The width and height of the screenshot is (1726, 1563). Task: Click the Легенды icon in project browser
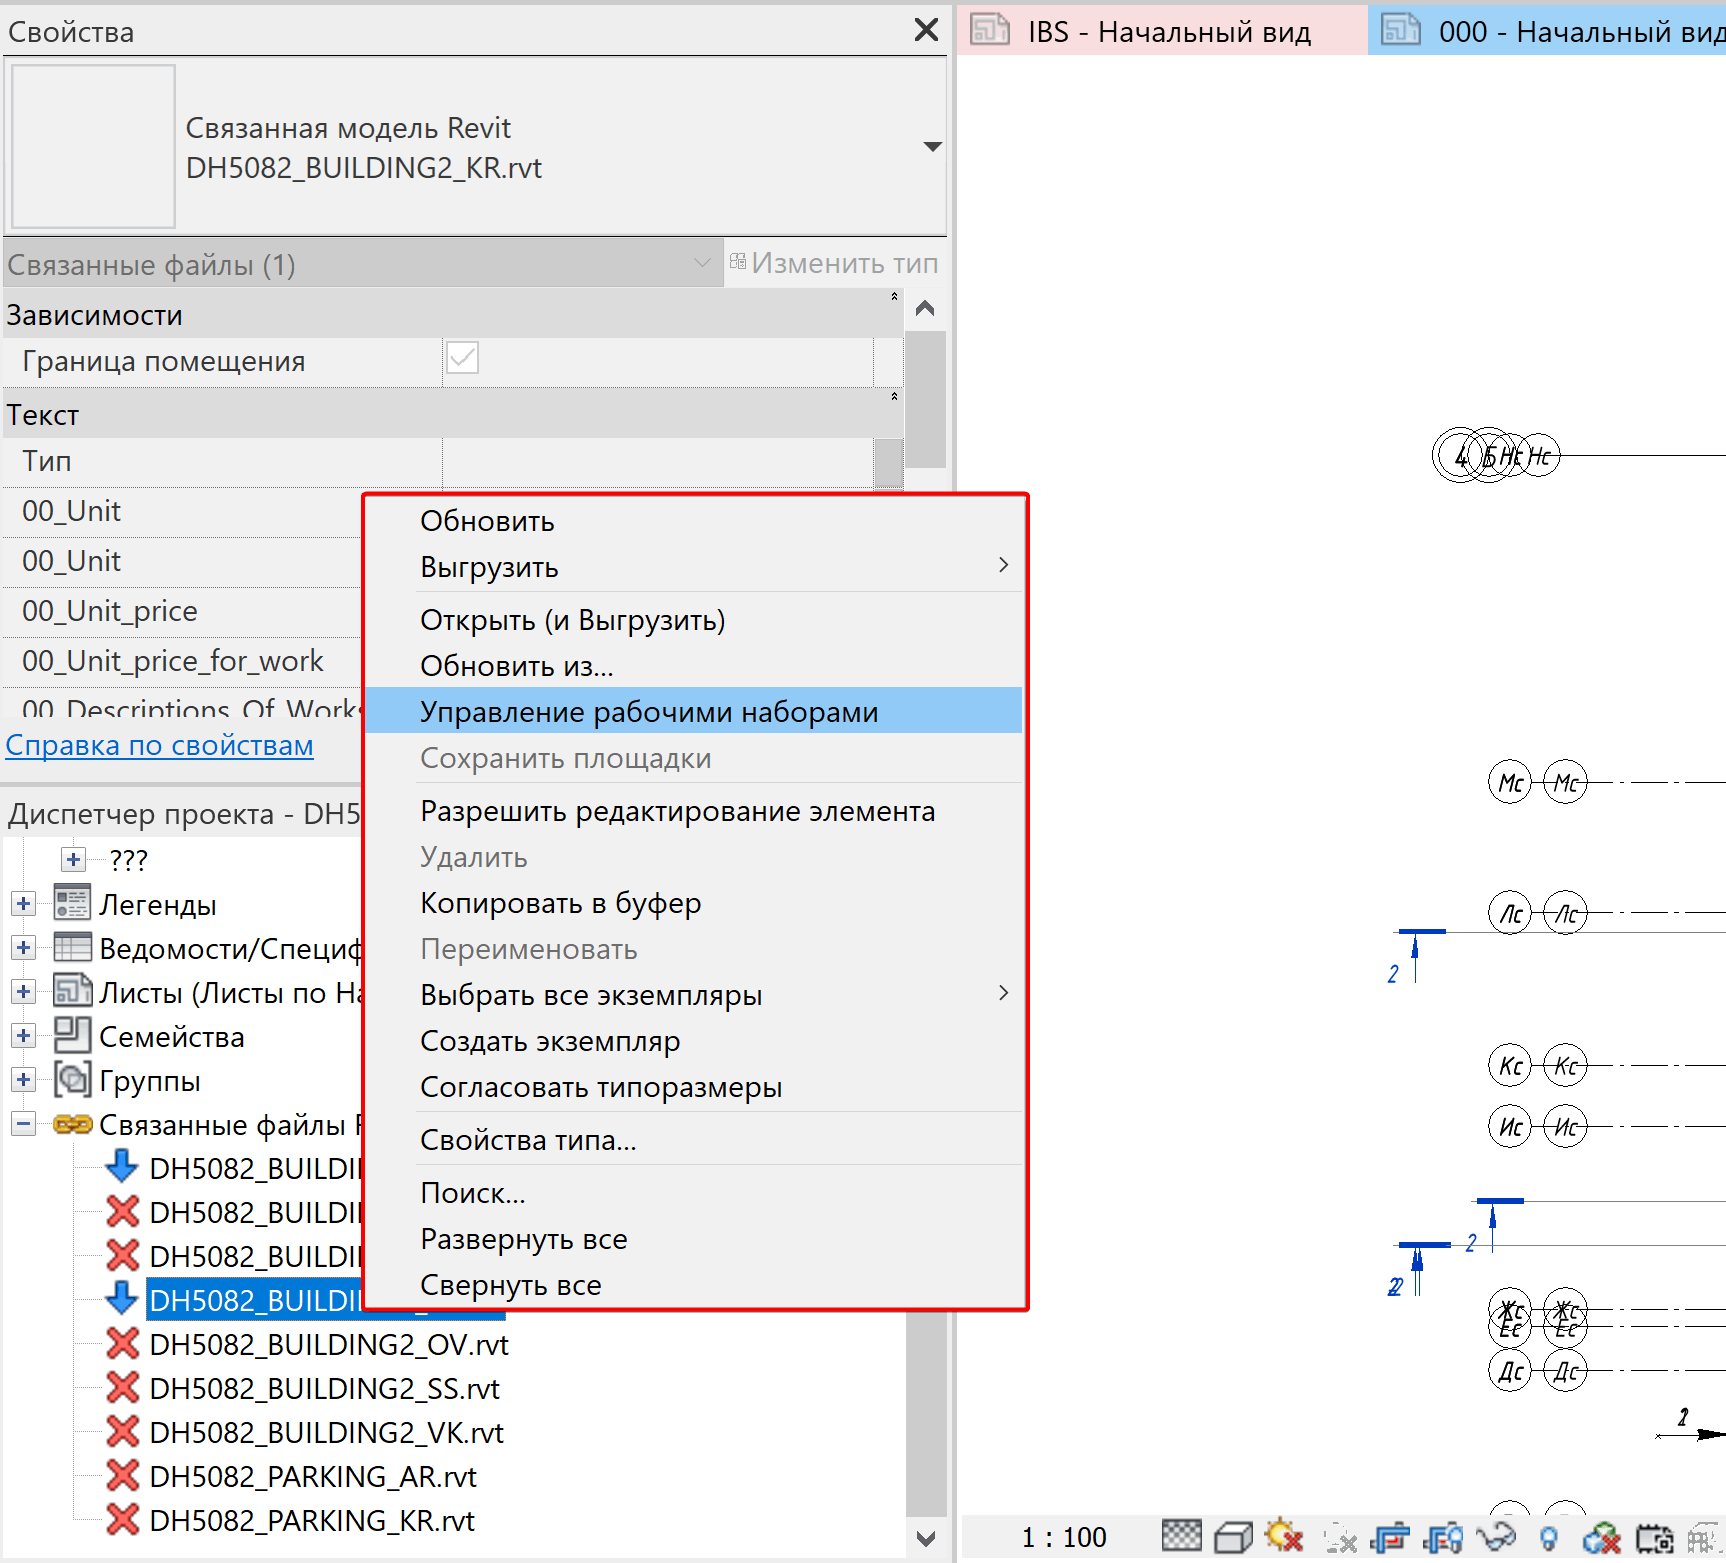(72, 903)
